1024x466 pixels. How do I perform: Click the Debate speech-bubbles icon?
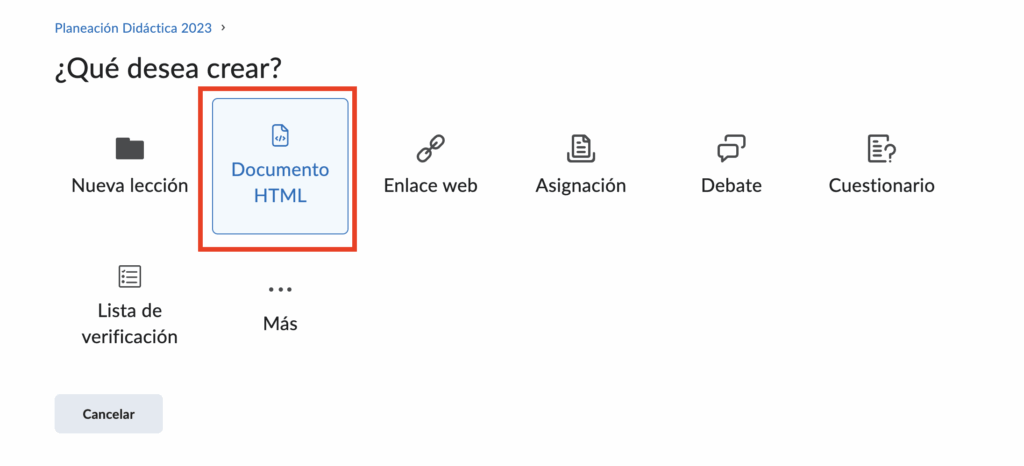point(731,149)
